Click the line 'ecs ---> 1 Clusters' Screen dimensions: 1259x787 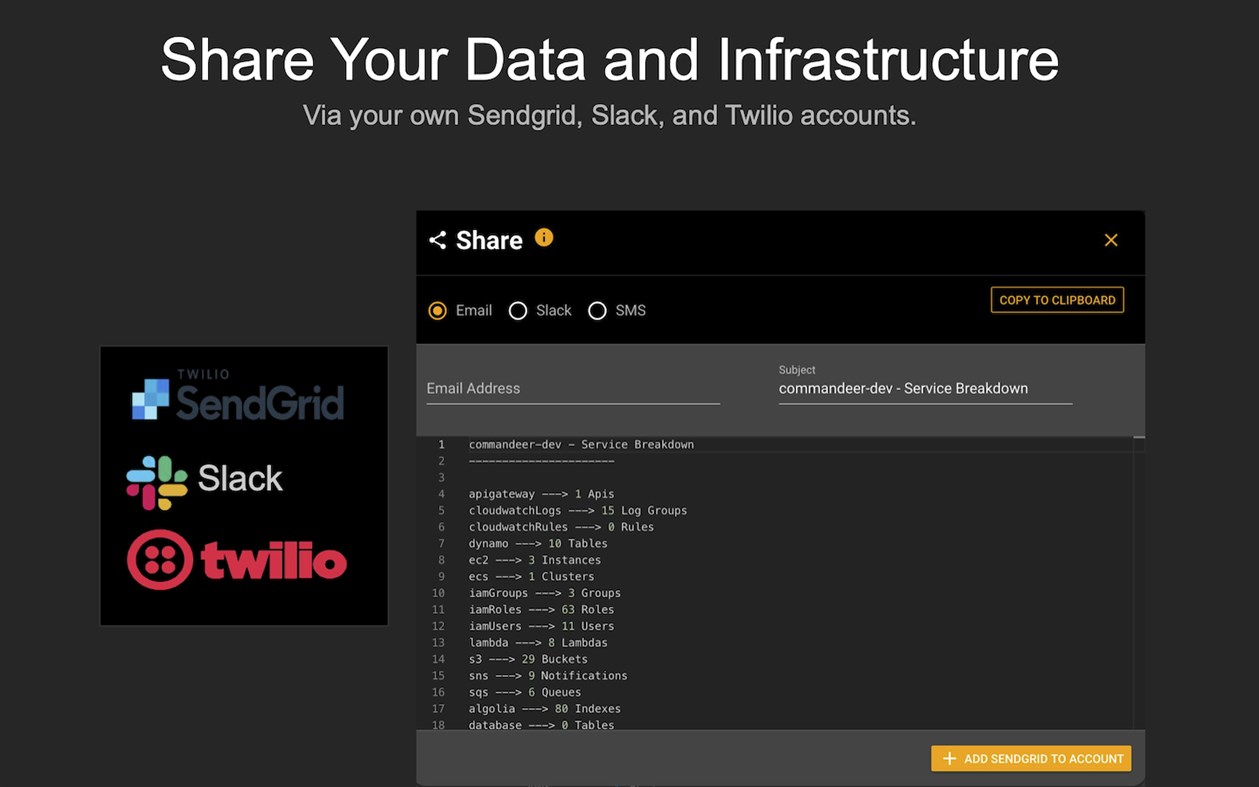point(531,576)
